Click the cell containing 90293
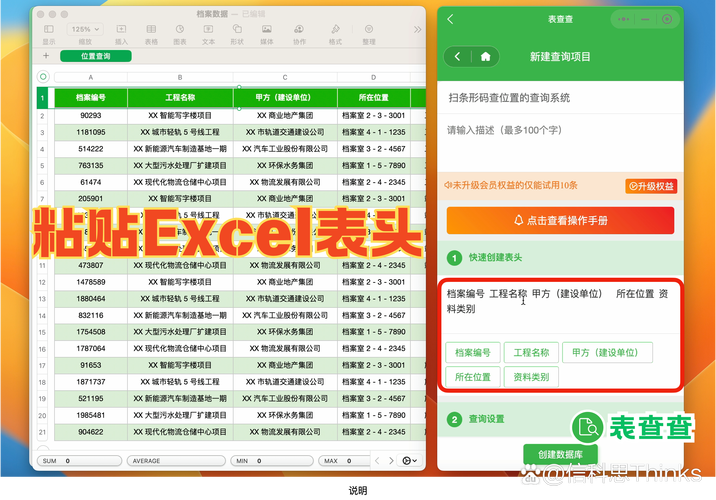The width and height of the screenshot is (716, 500). (x=91, y=116)
